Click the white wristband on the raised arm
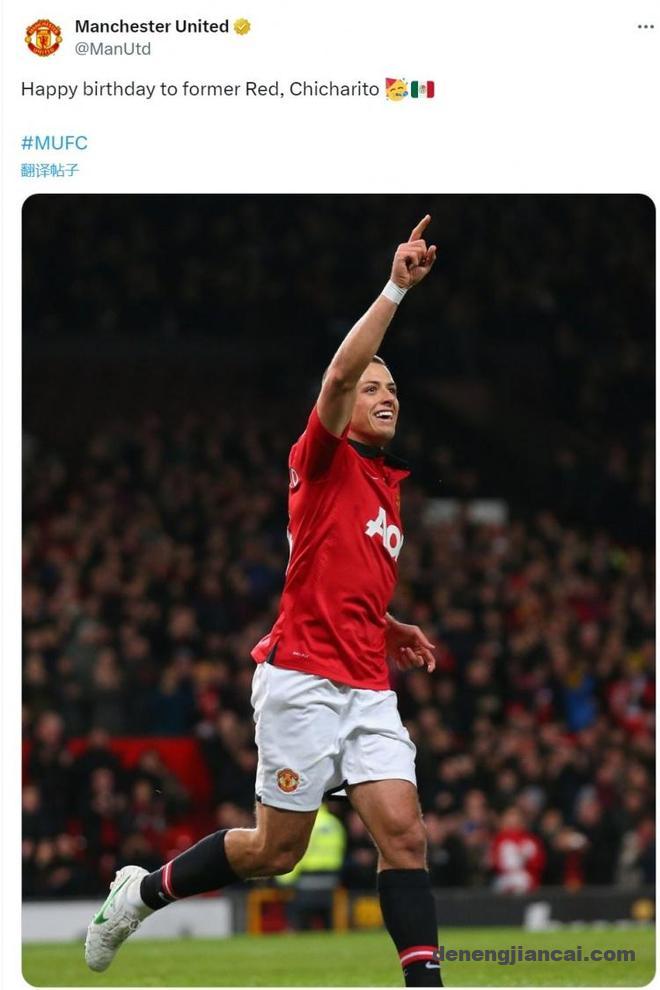Screen dimensions: 660x990 [x=394, y=292]
